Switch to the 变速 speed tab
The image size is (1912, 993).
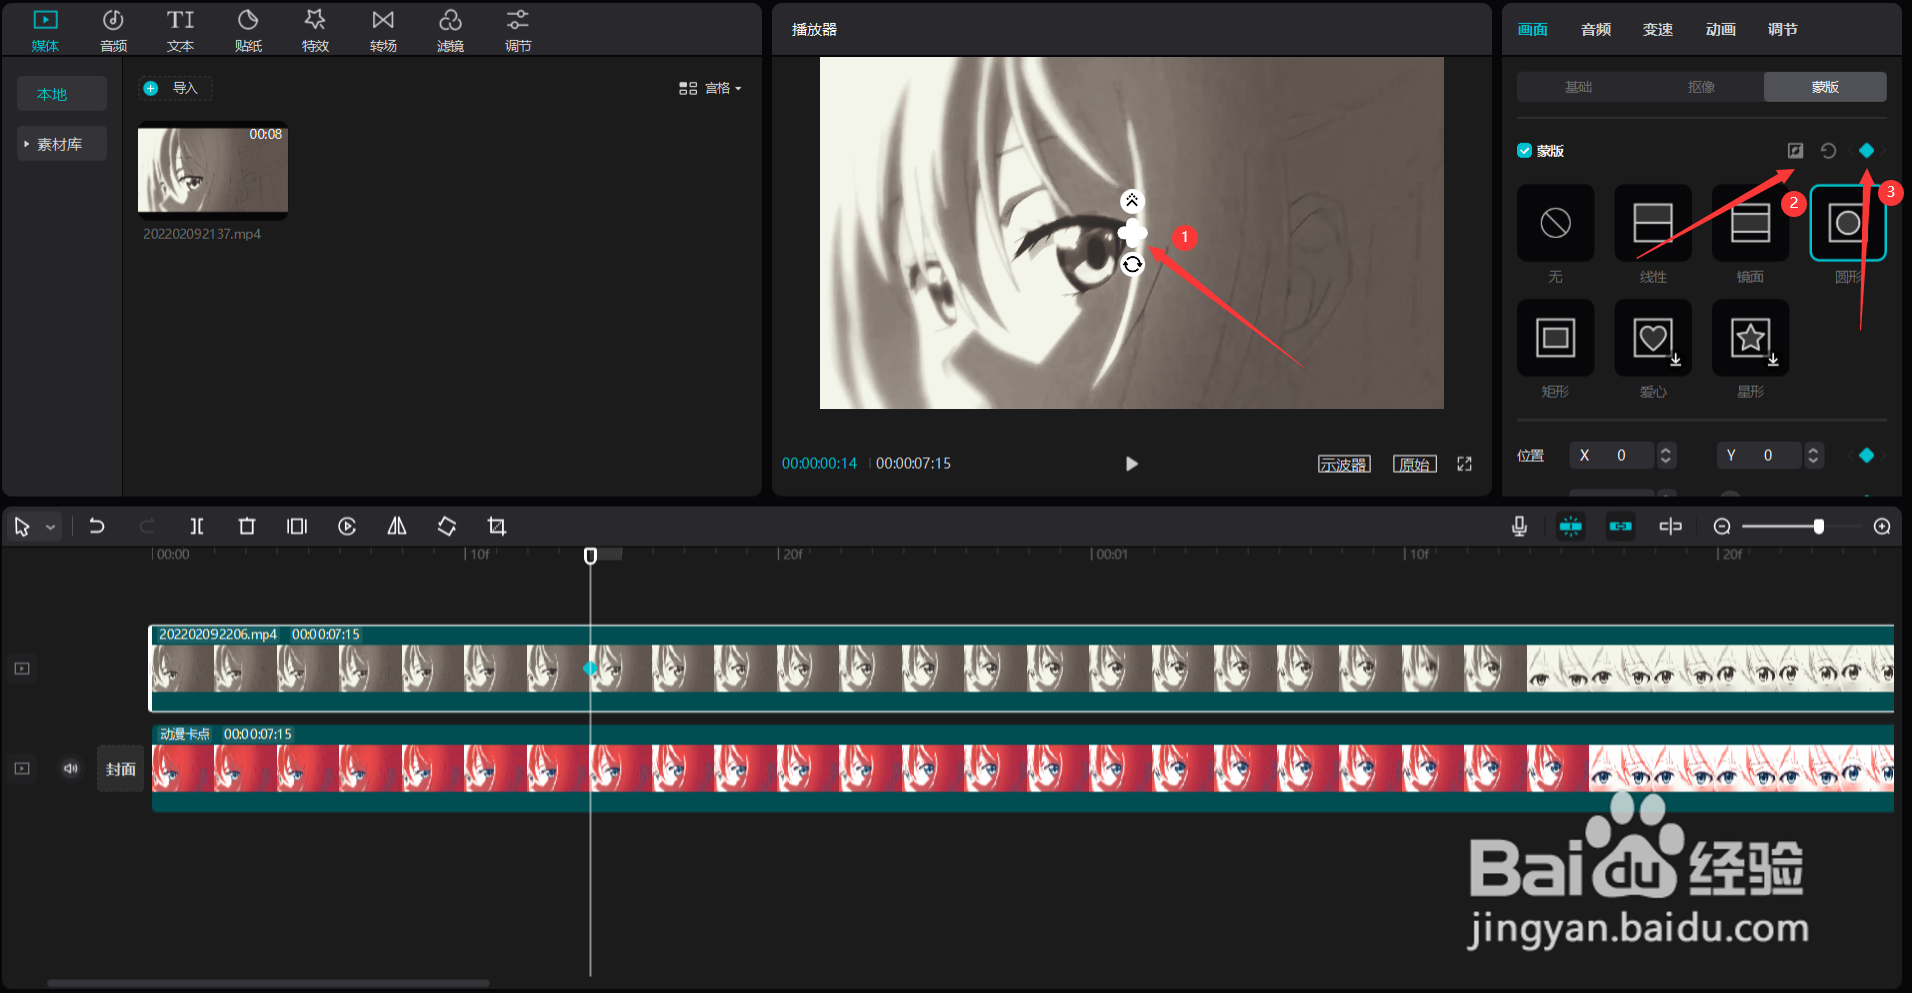click(1658, 29)
